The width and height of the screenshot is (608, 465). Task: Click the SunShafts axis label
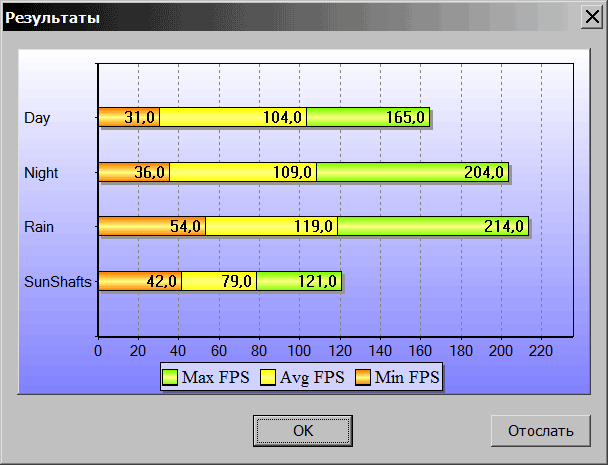coord(58,282)
